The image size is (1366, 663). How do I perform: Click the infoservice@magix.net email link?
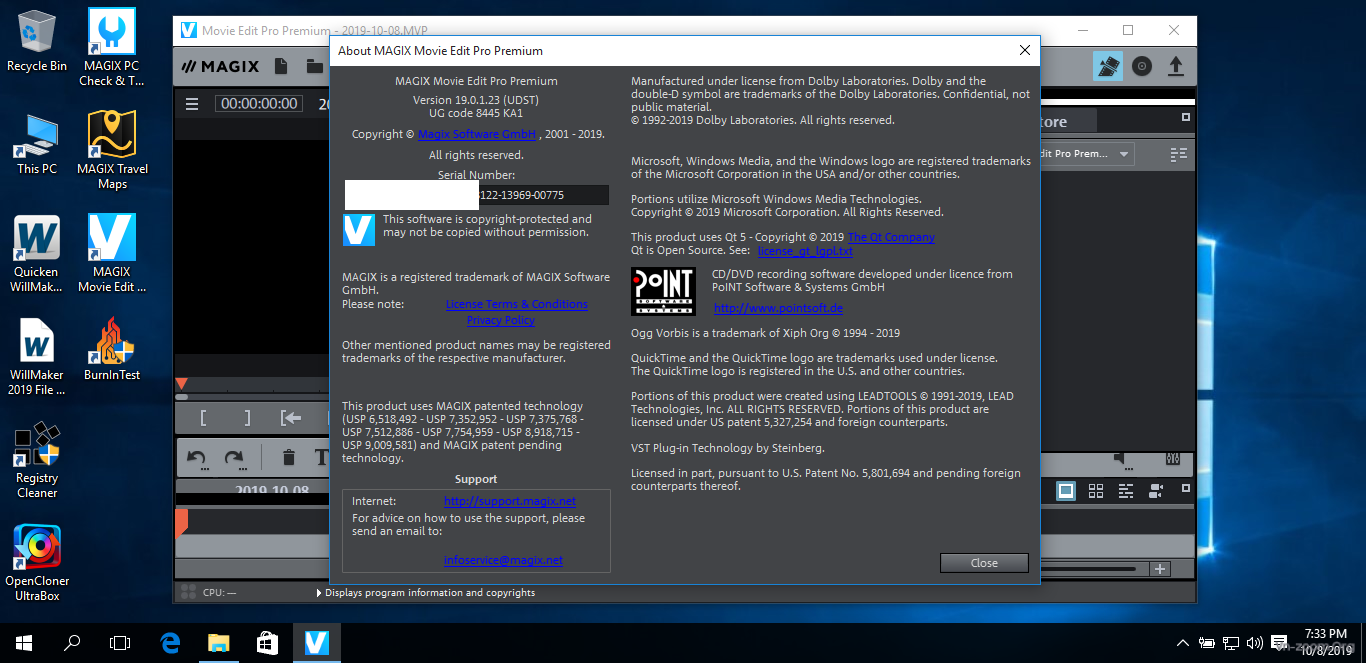point(503,560)
